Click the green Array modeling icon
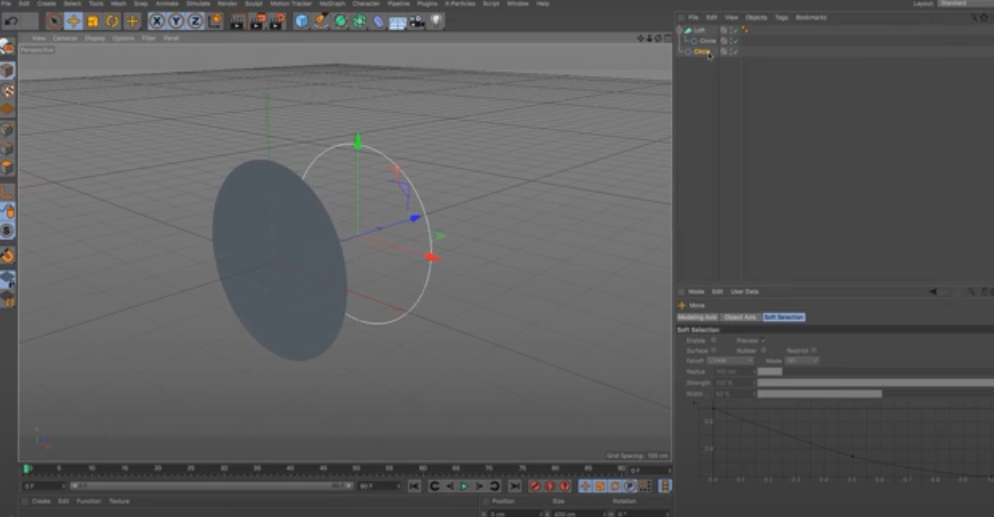The image size is (994, 517). point(359,22)
